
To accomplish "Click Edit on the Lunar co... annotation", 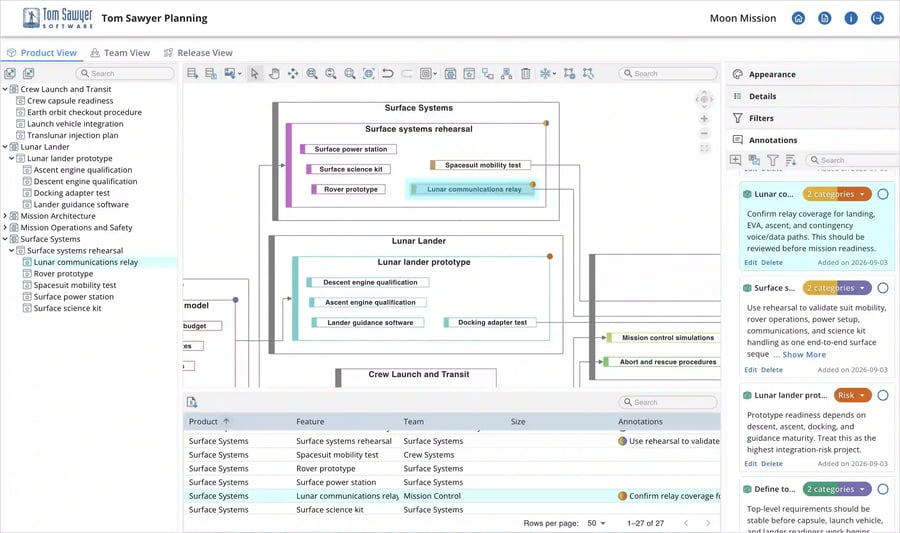I will tap(750, 262).
